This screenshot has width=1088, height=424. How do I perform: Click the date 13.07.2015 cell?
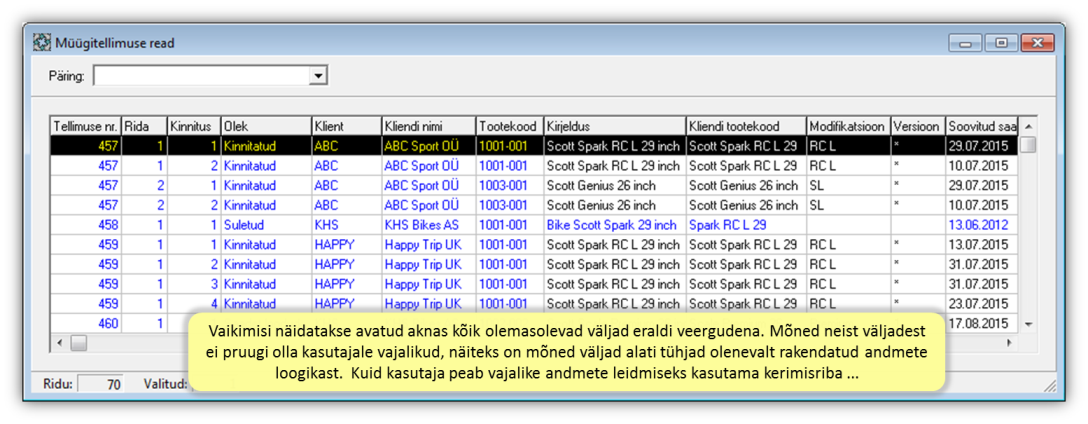point(981,245)
